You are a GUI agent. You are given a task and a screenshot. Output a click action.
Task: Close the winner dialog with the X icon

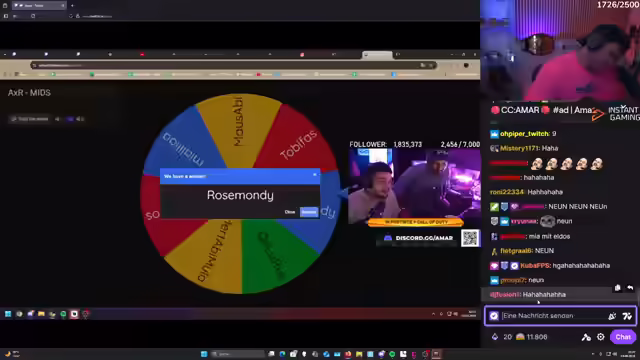coord(315,175)
